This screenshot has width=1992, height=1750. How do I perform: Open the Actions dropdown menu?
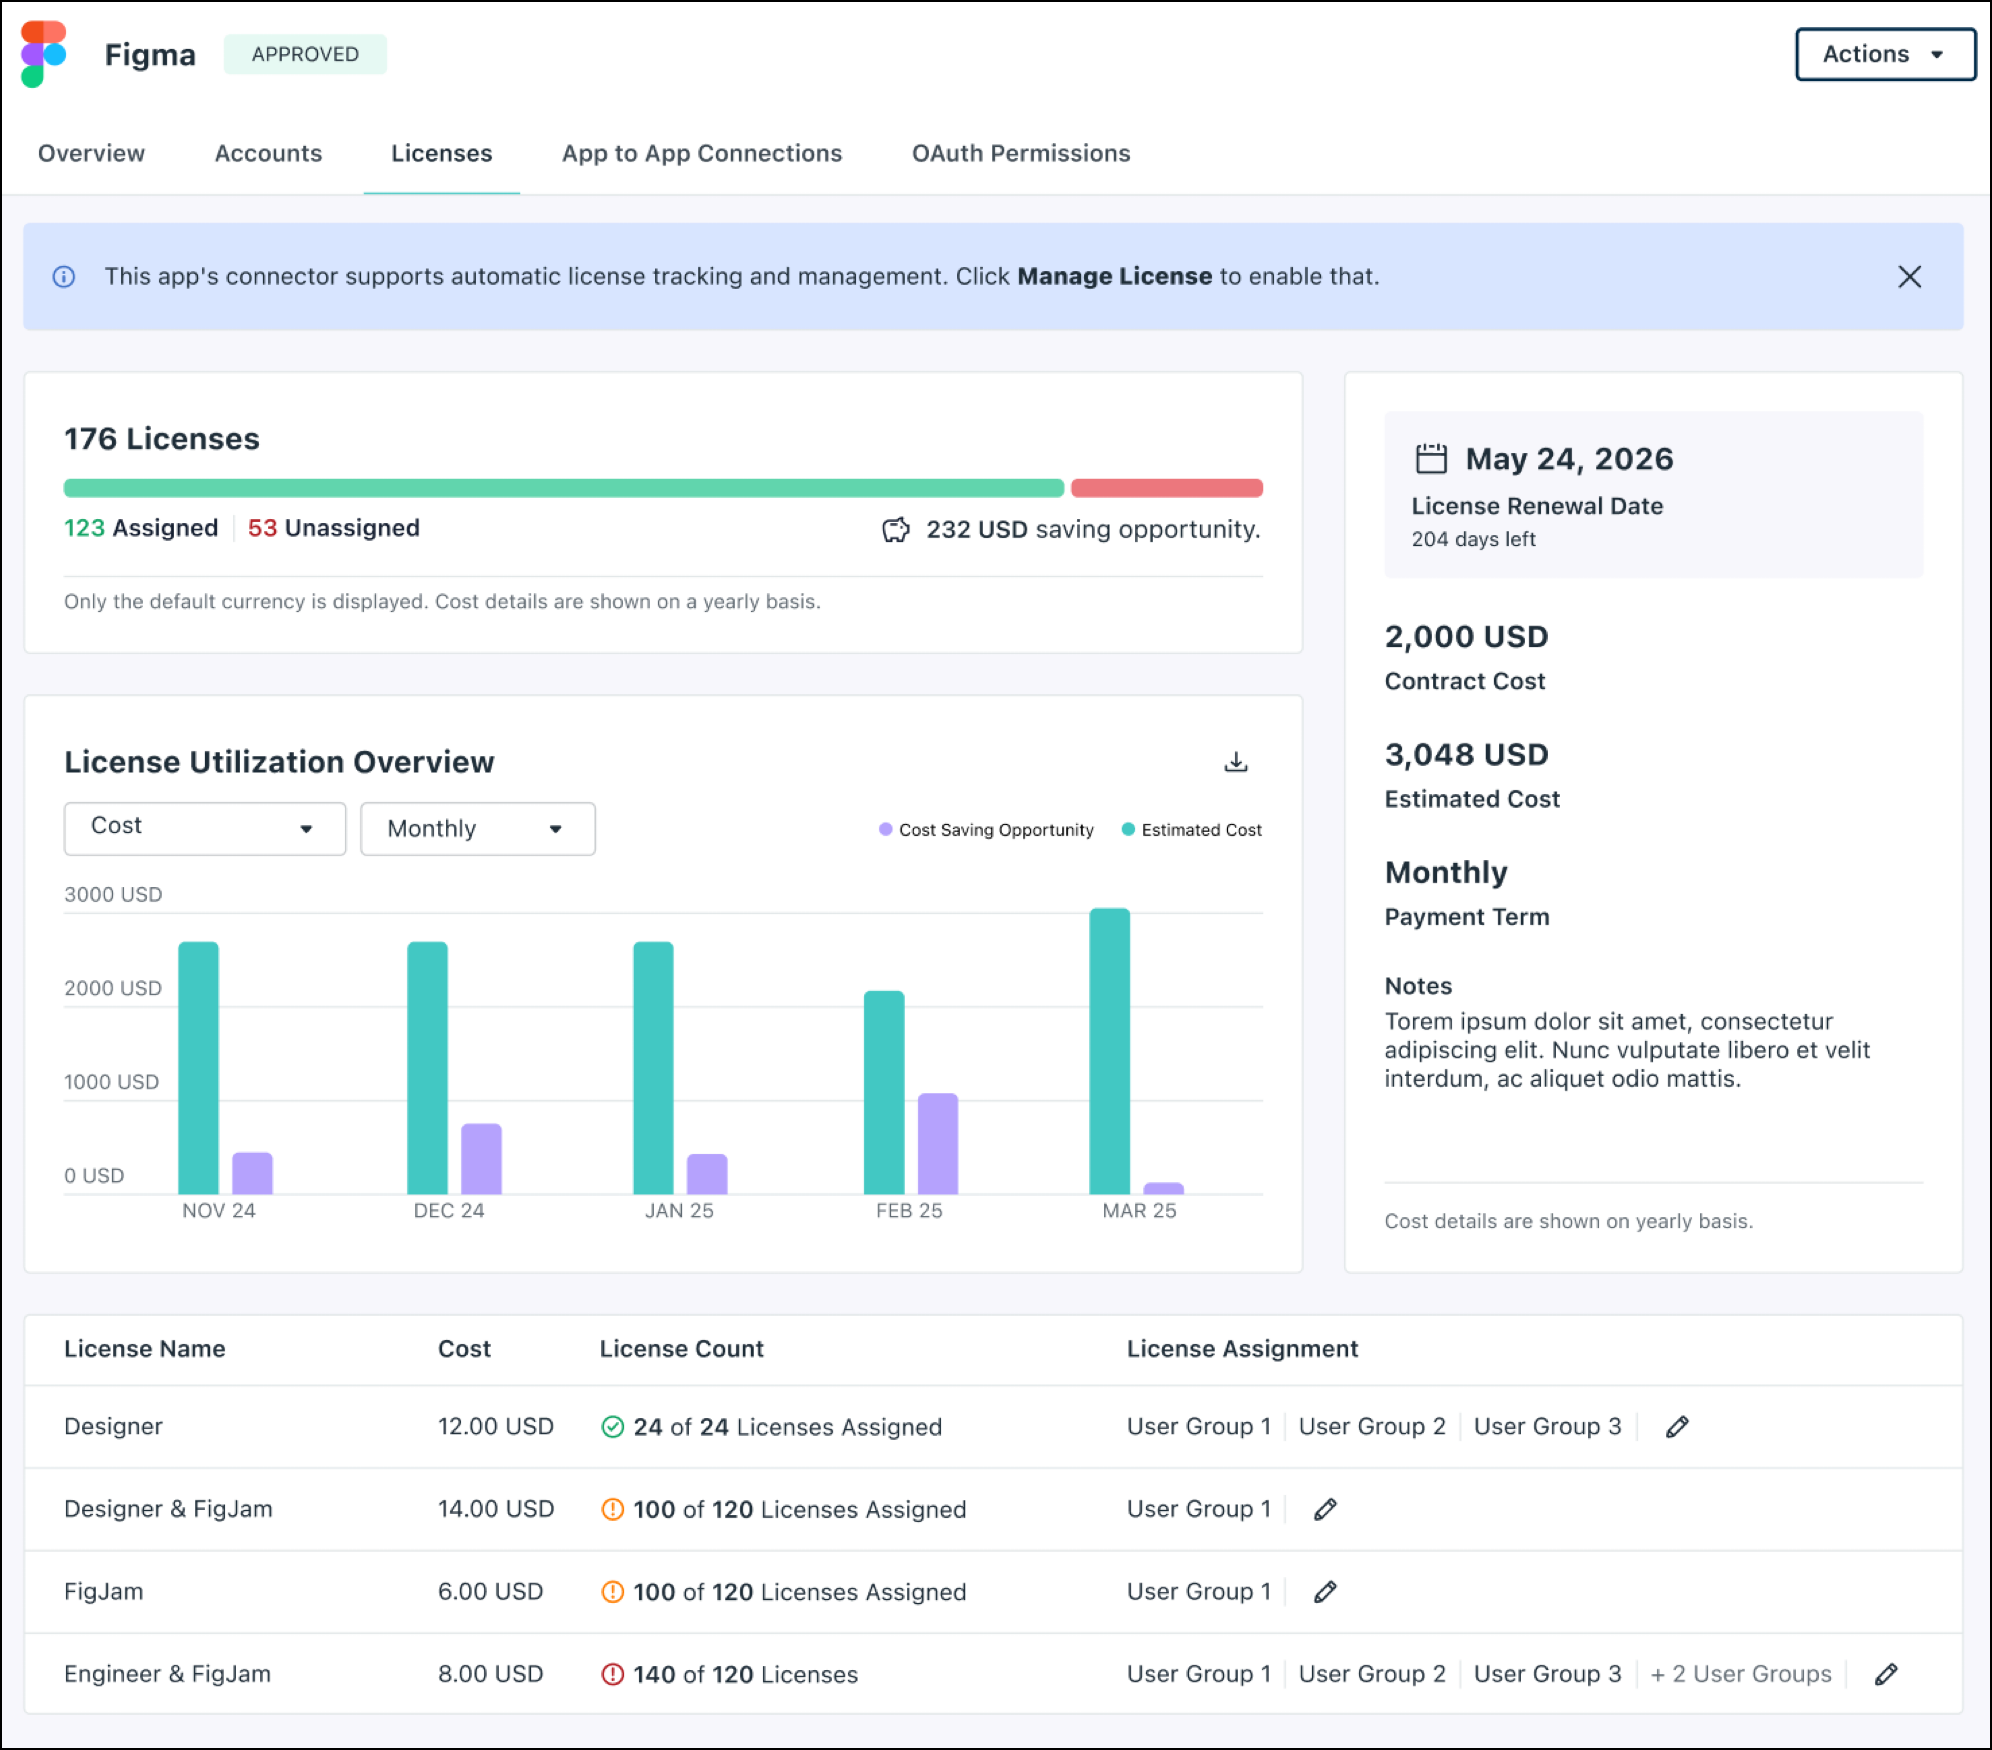pos(1884,54)
